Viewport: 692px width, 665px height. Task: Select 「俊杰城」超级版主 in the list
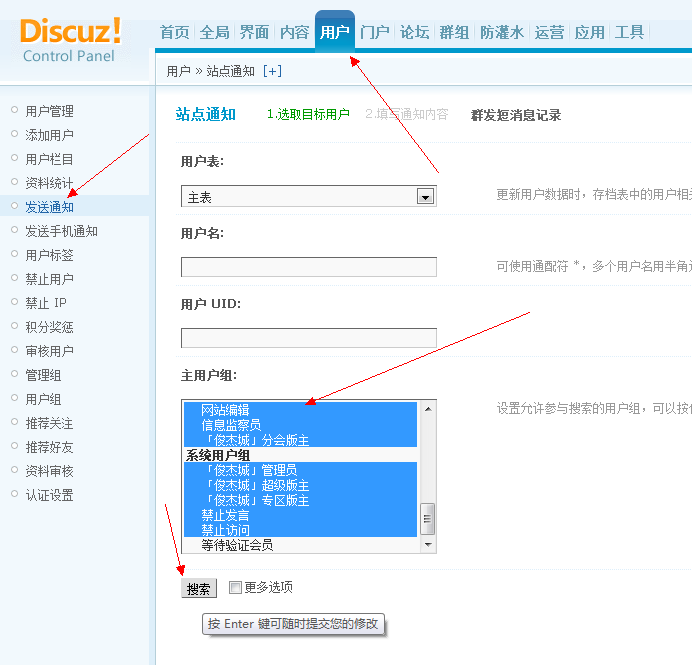(x=300, y=485)
